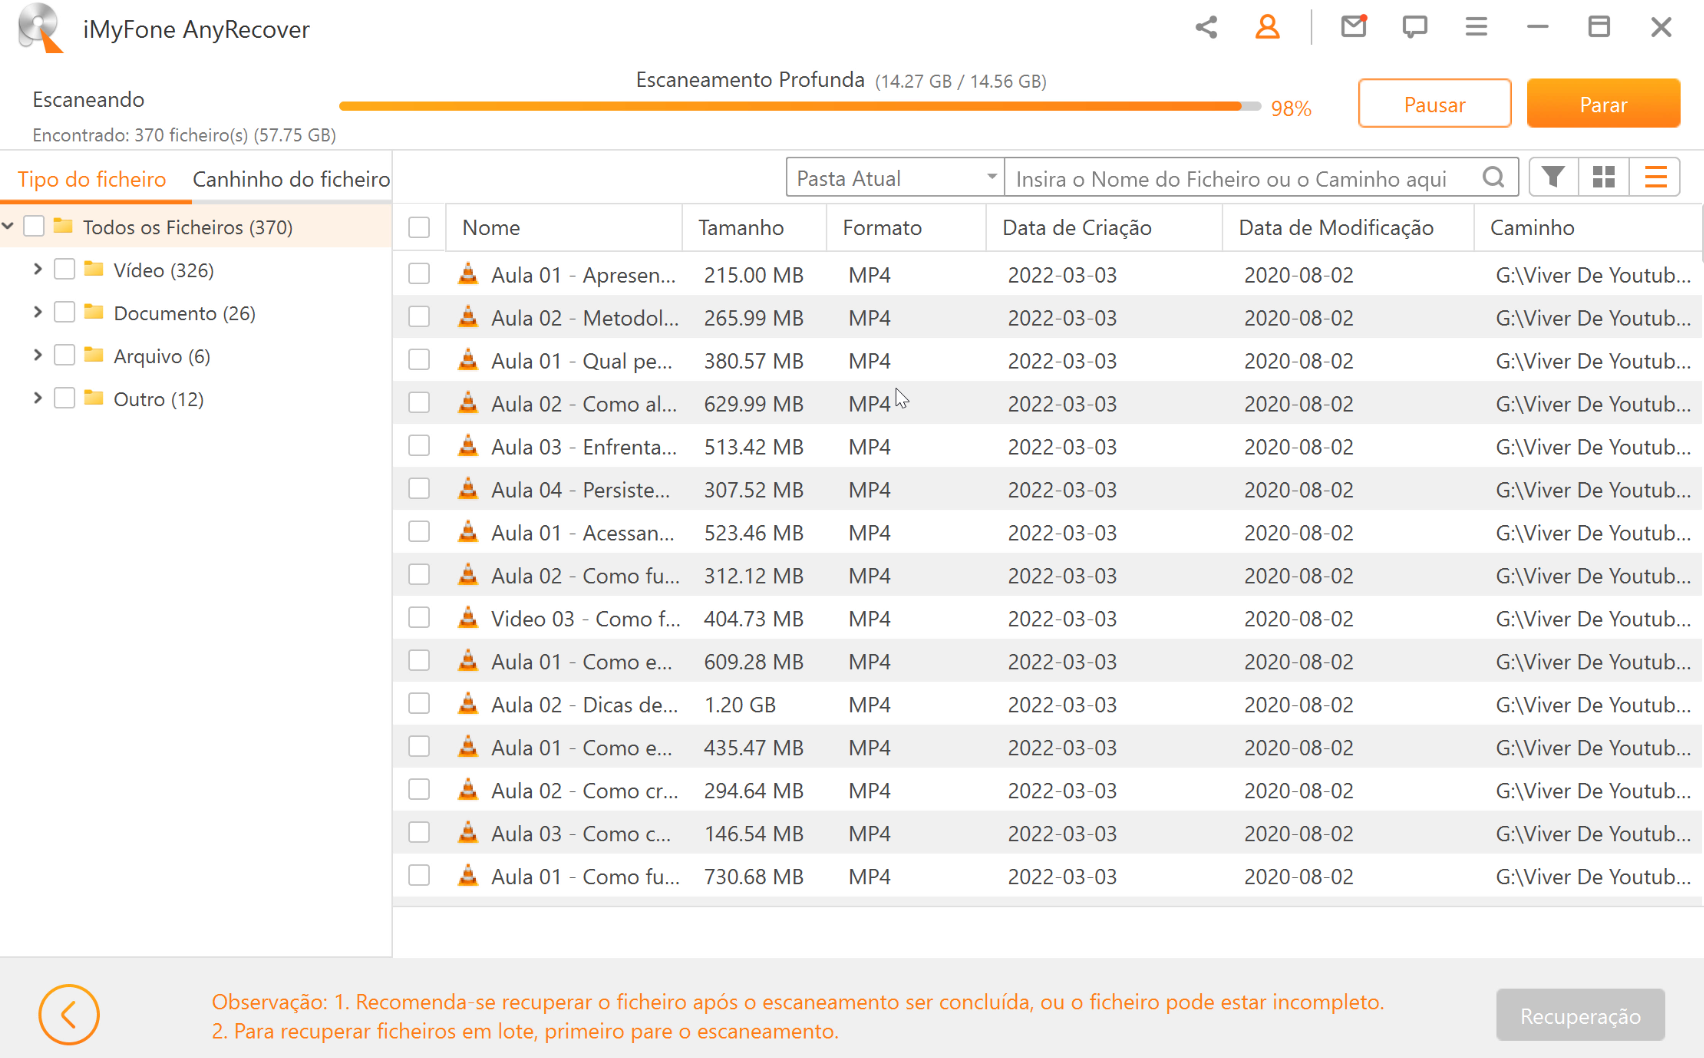Collapse the Todos os Ficheiros tree node
Screen dimensions: 1704x1058
(8, 227)
